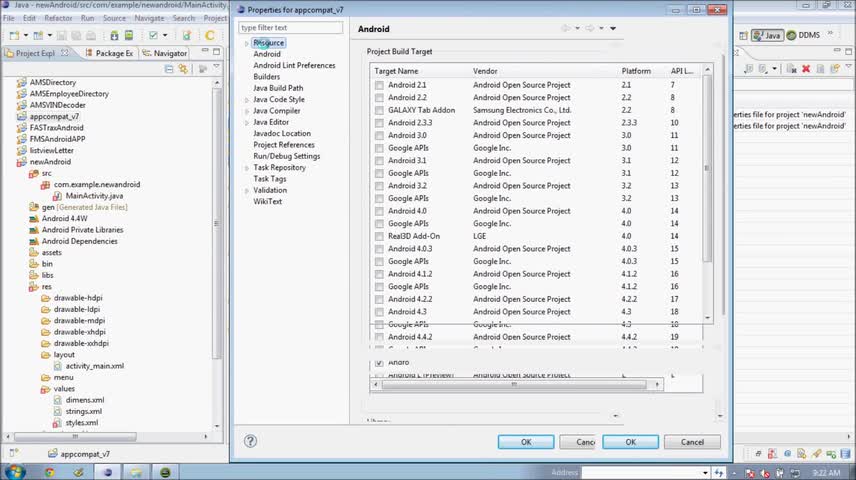Click the New Android XML file icon
856x480 pixels.
coord(187,35)
